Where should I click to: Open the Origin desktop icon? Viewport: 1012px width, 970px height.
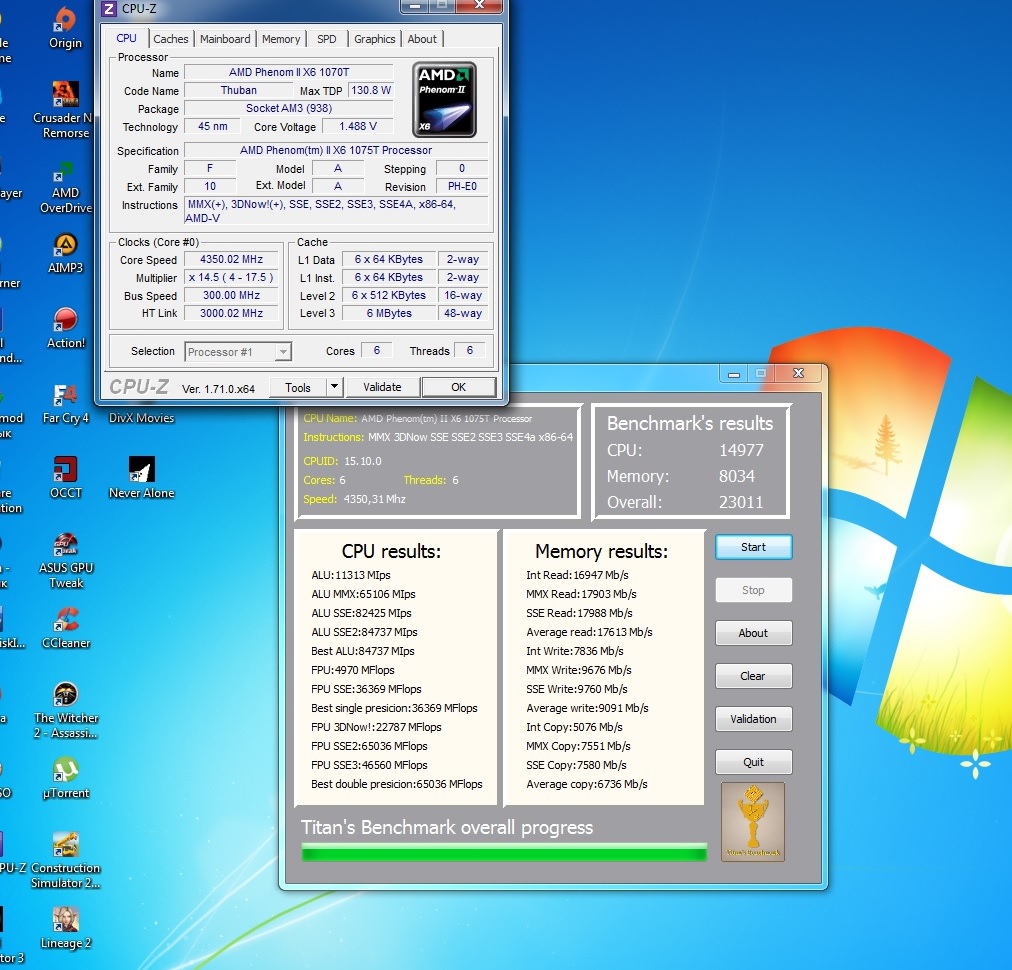click(65, 28)
